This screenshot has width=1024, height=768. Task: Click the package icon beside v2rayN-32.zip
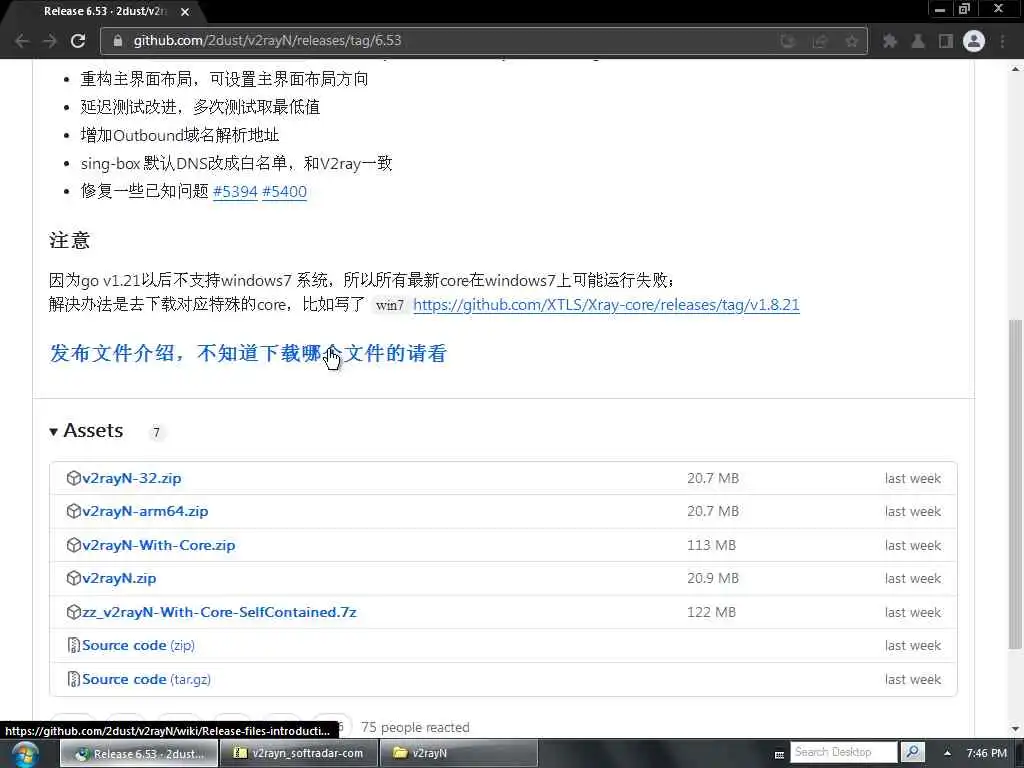point(73,478)
